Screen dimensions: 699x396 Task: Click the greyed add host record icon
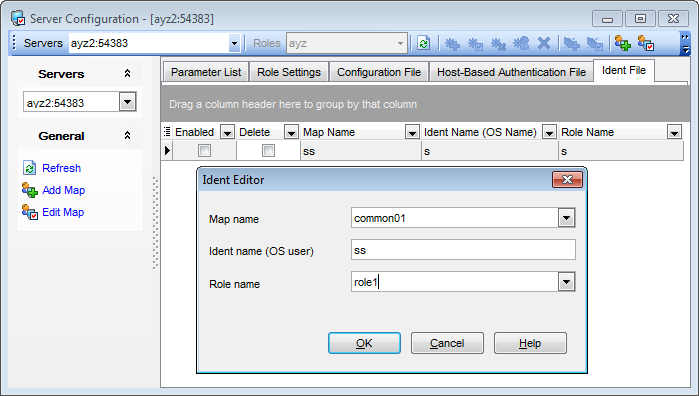pyautogui.click(x=572, y=43)
